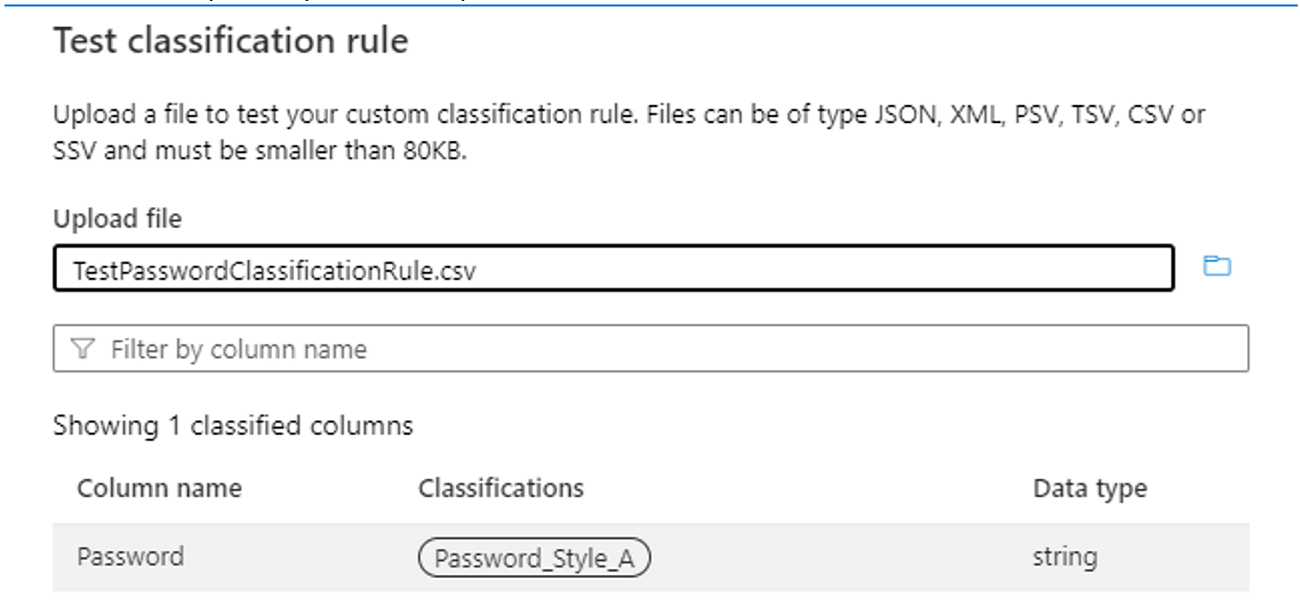
Task: Click the word TSV in description
Action: [x=1092, y=115]
